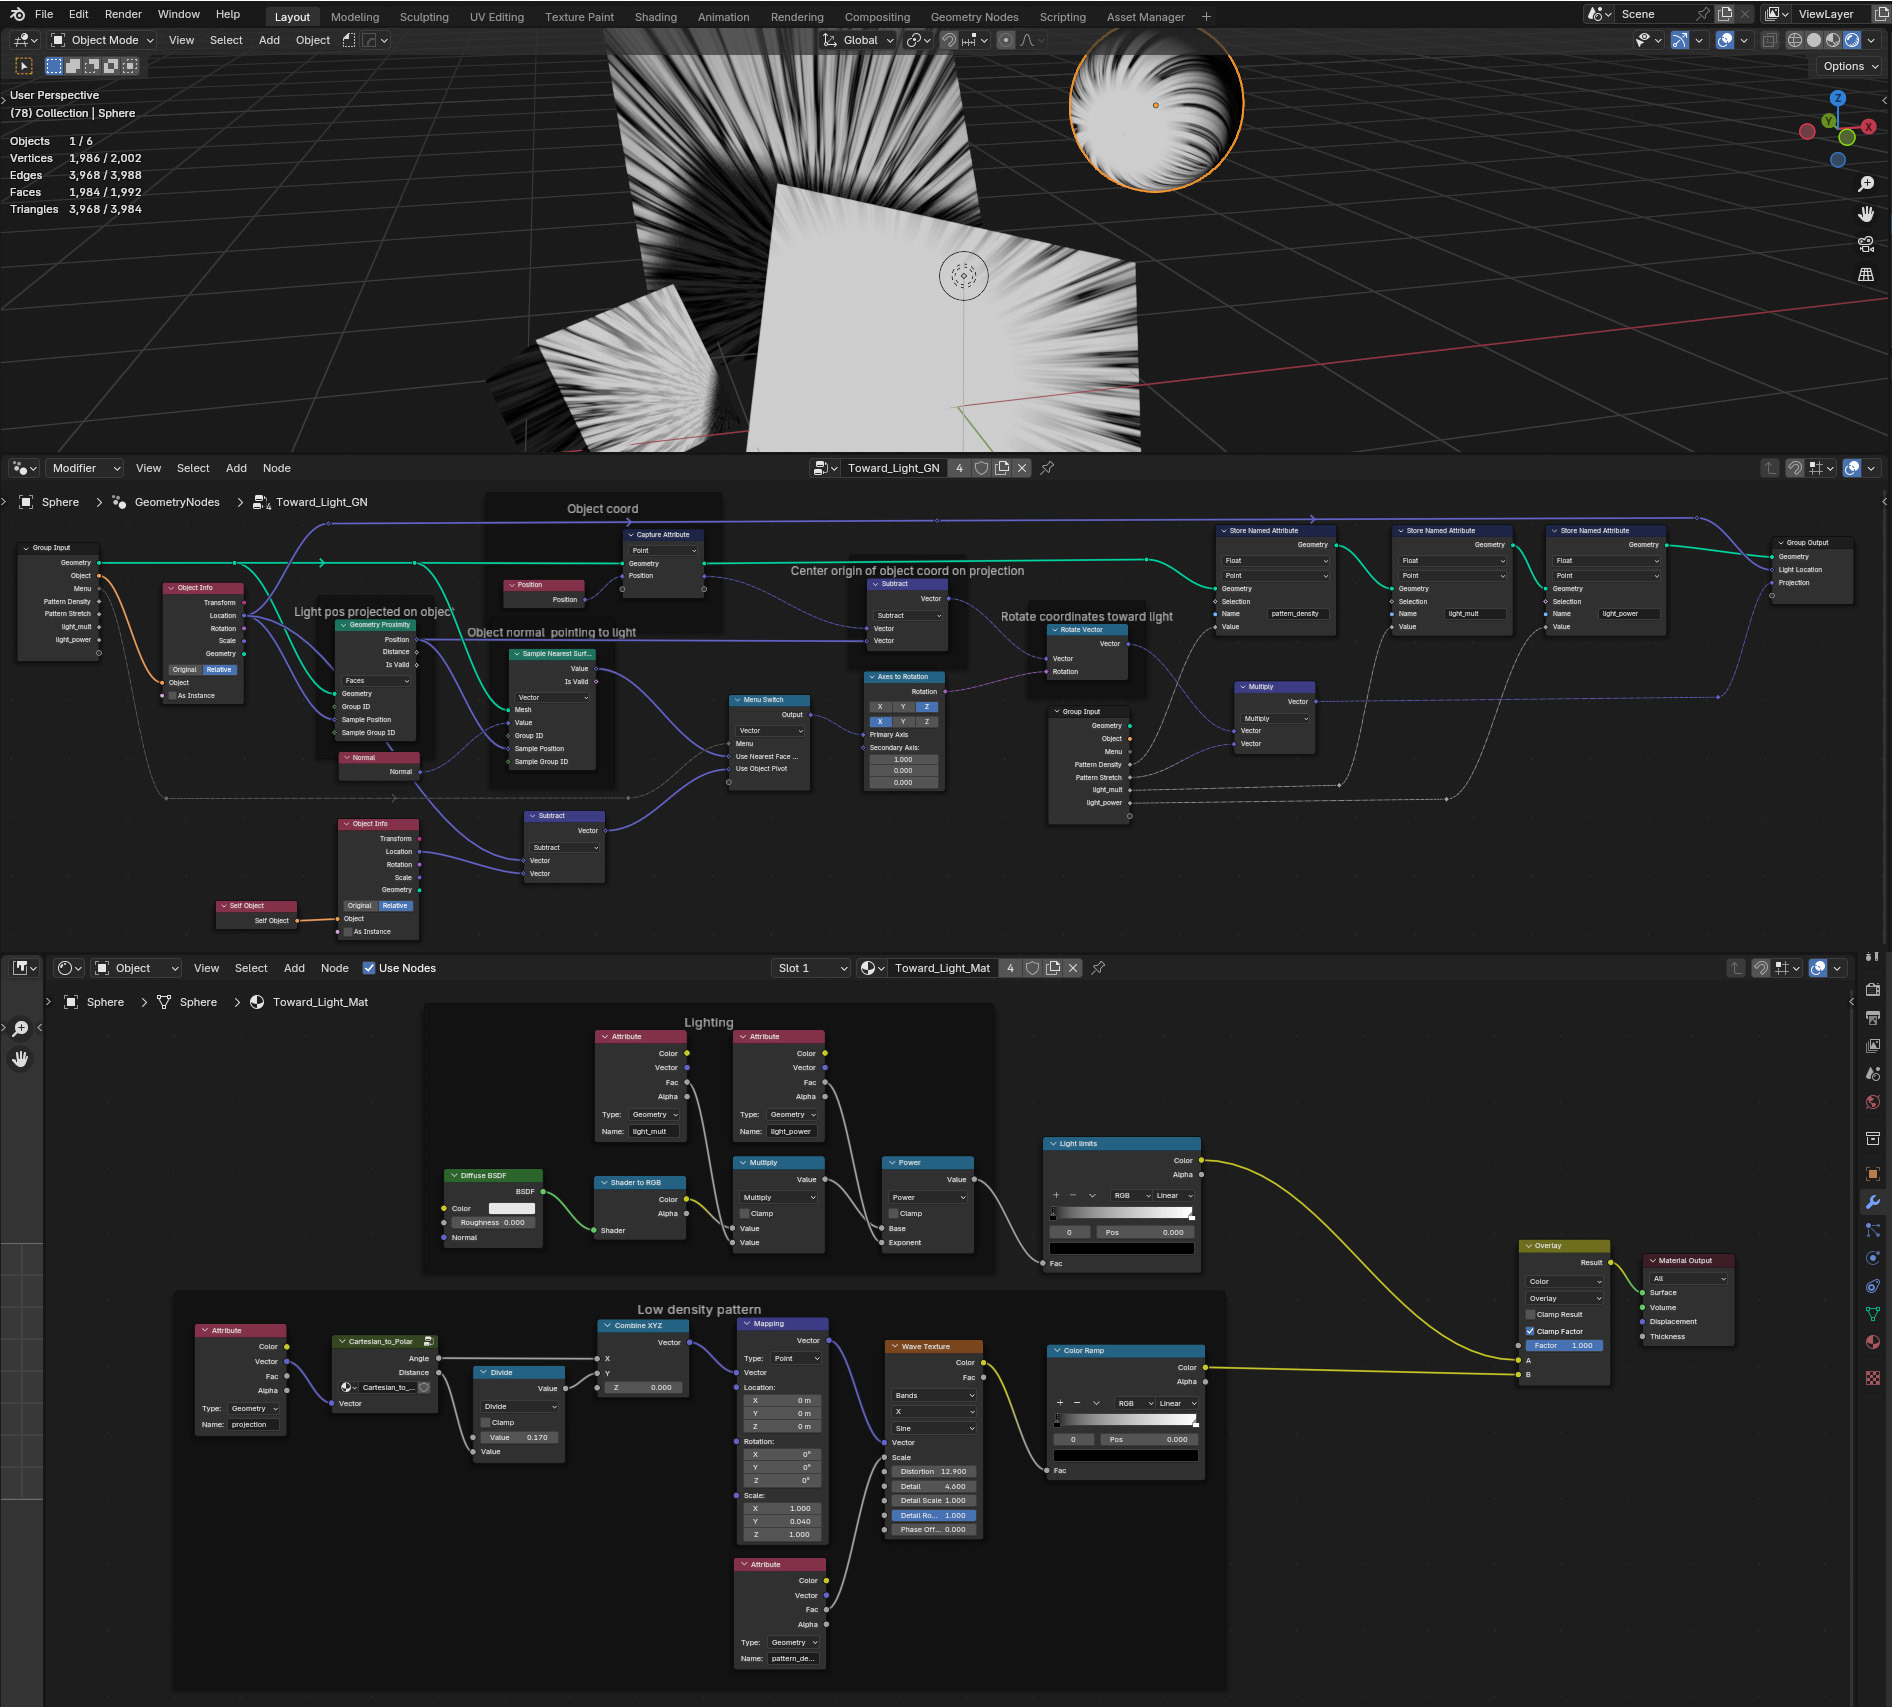Screen dimensions: 1892x1707
Task: Open the World properties tab
Action: (1873, 1102)
